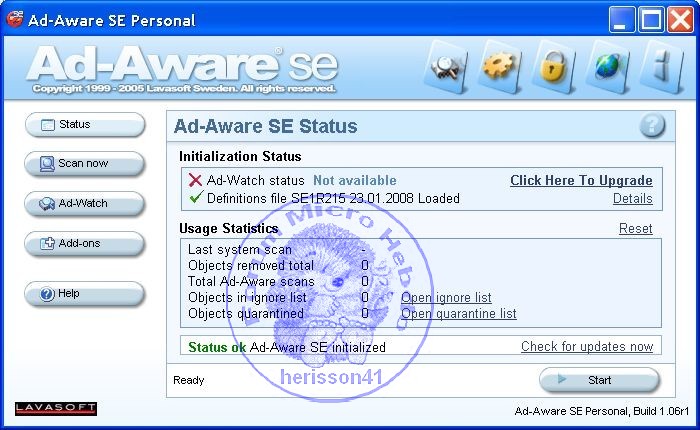The height and width of the screenshot is (430, 700).
Task: Close the Ad-Aware SE Personal window
Action: pos(680,20)
